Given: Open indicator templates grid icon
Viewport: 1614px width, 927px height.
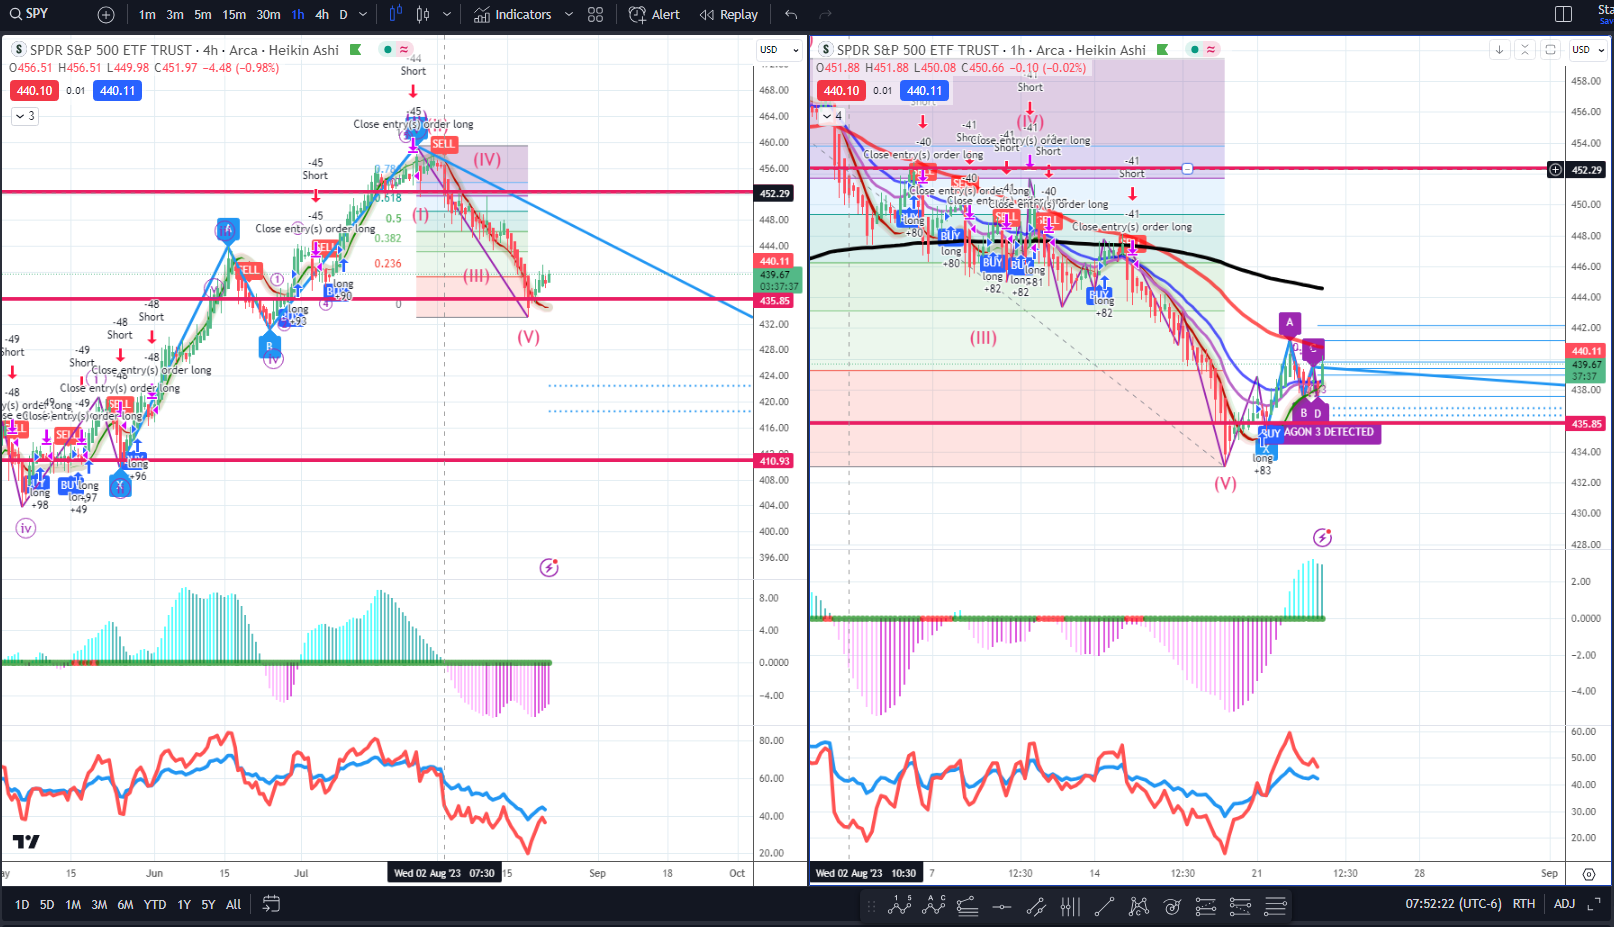Looking at the screenshot, I should pos(596,14).
